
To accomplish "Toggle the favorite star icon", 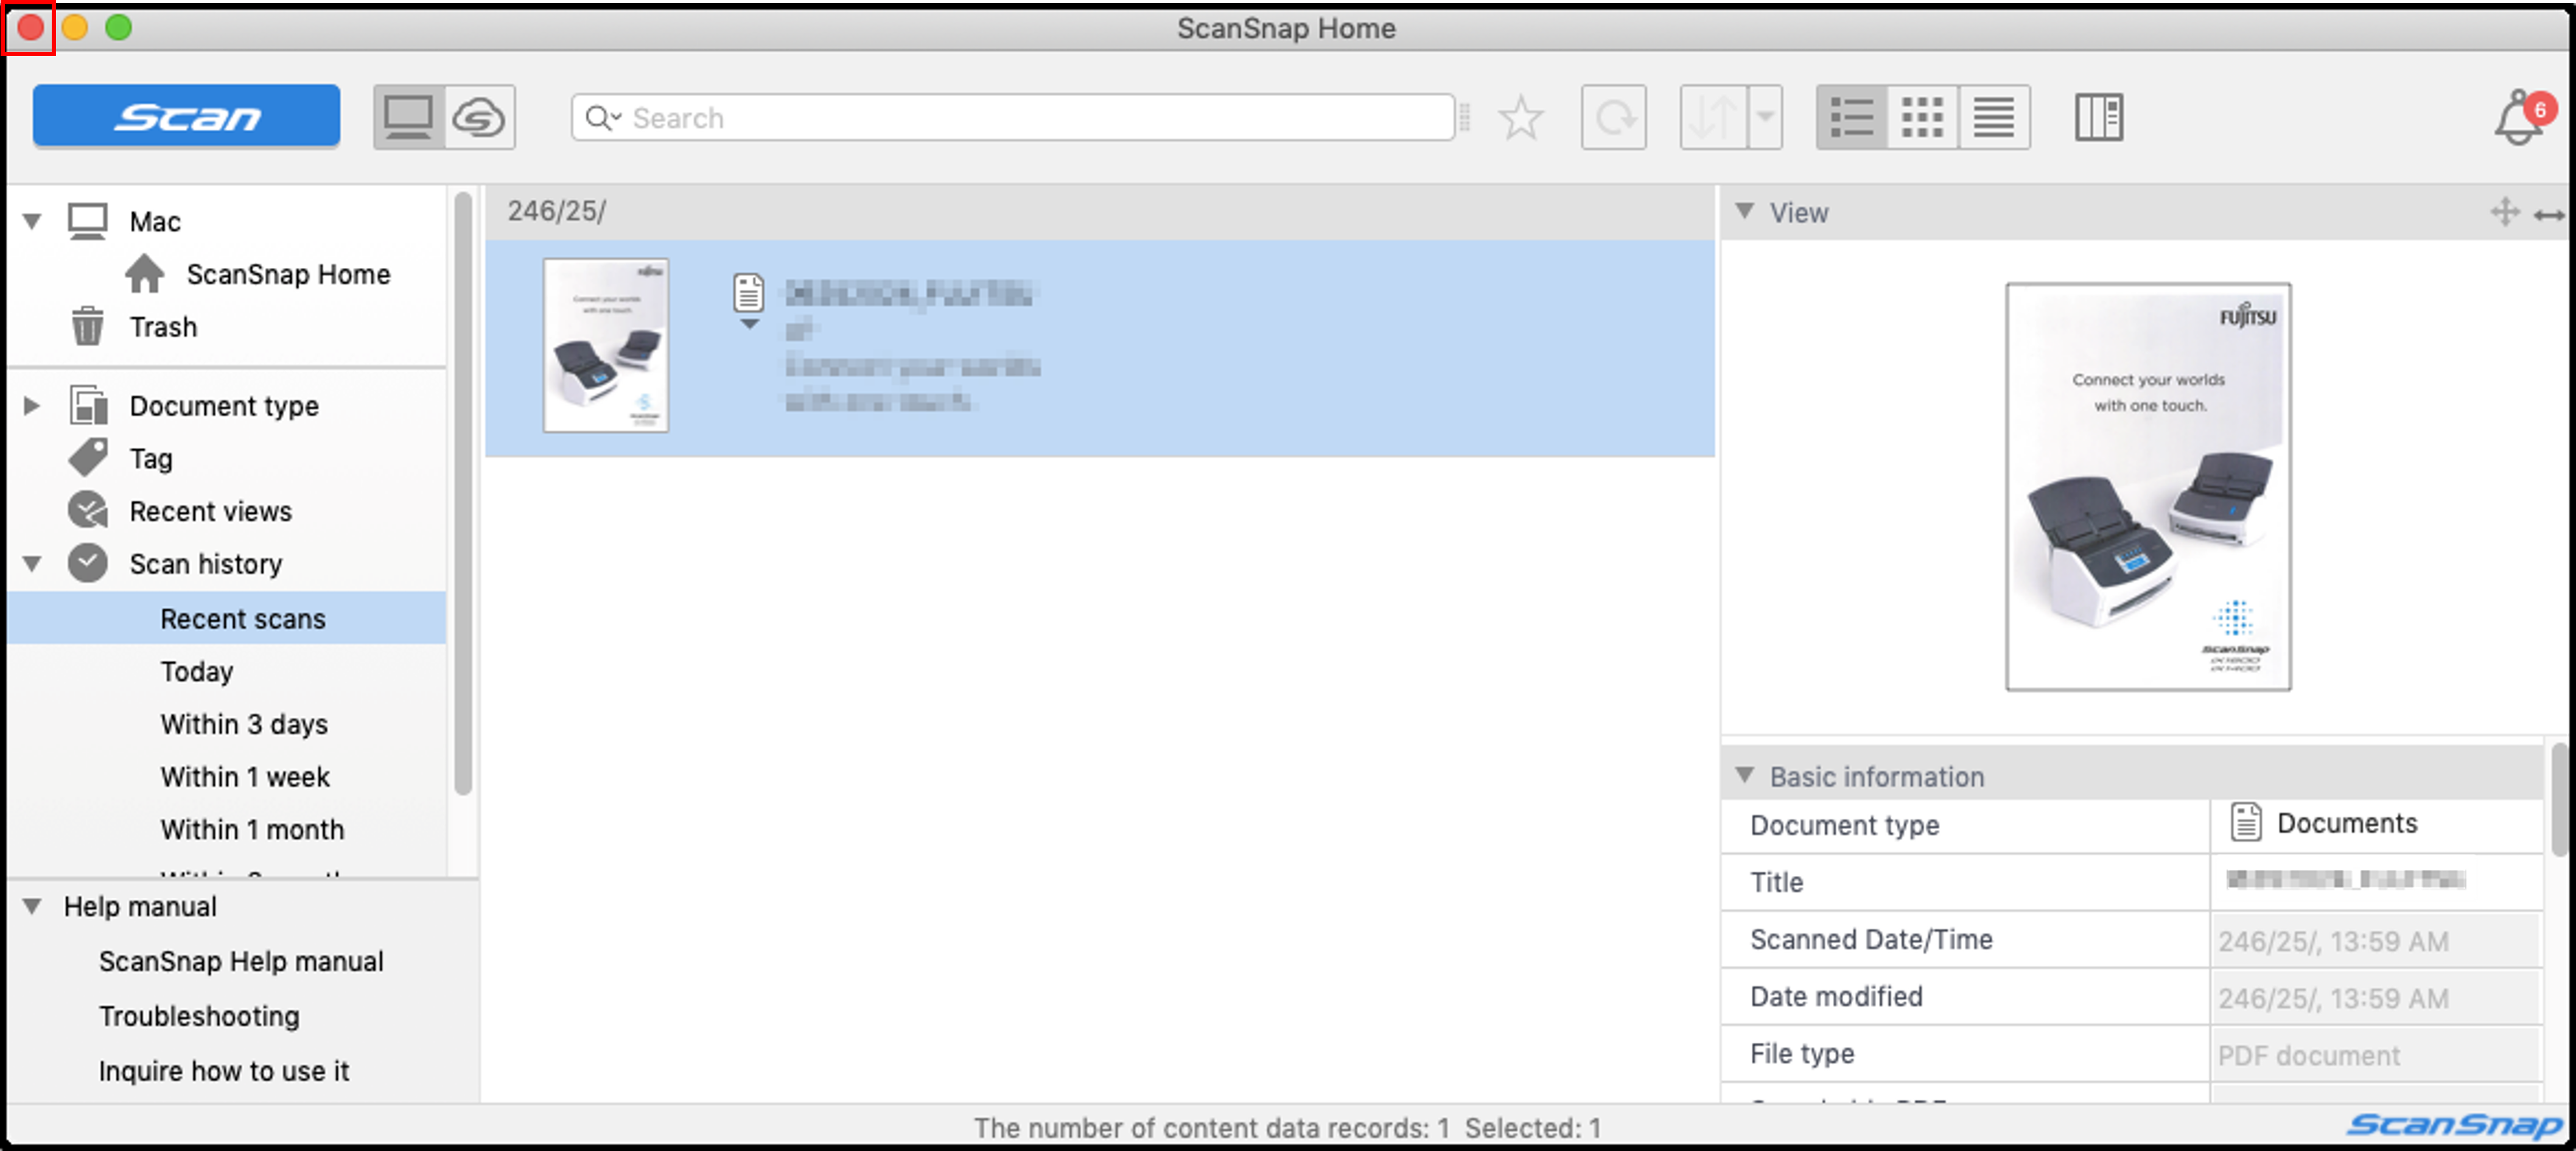I will pyautogui.click(x=1520, y=117).
